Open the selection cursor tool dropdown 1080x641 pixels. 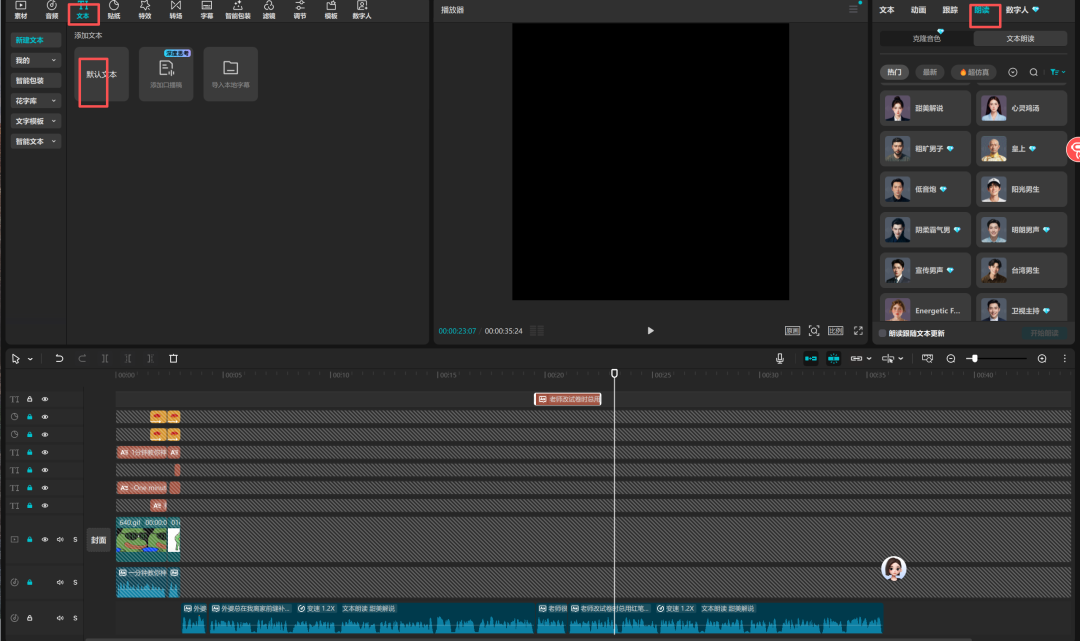31,359
